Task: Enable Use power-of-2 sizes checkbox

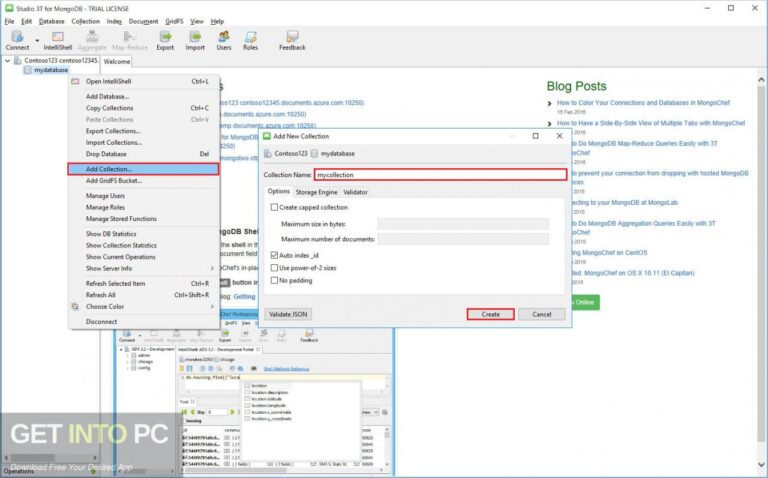Action: (x=274, y=268)
